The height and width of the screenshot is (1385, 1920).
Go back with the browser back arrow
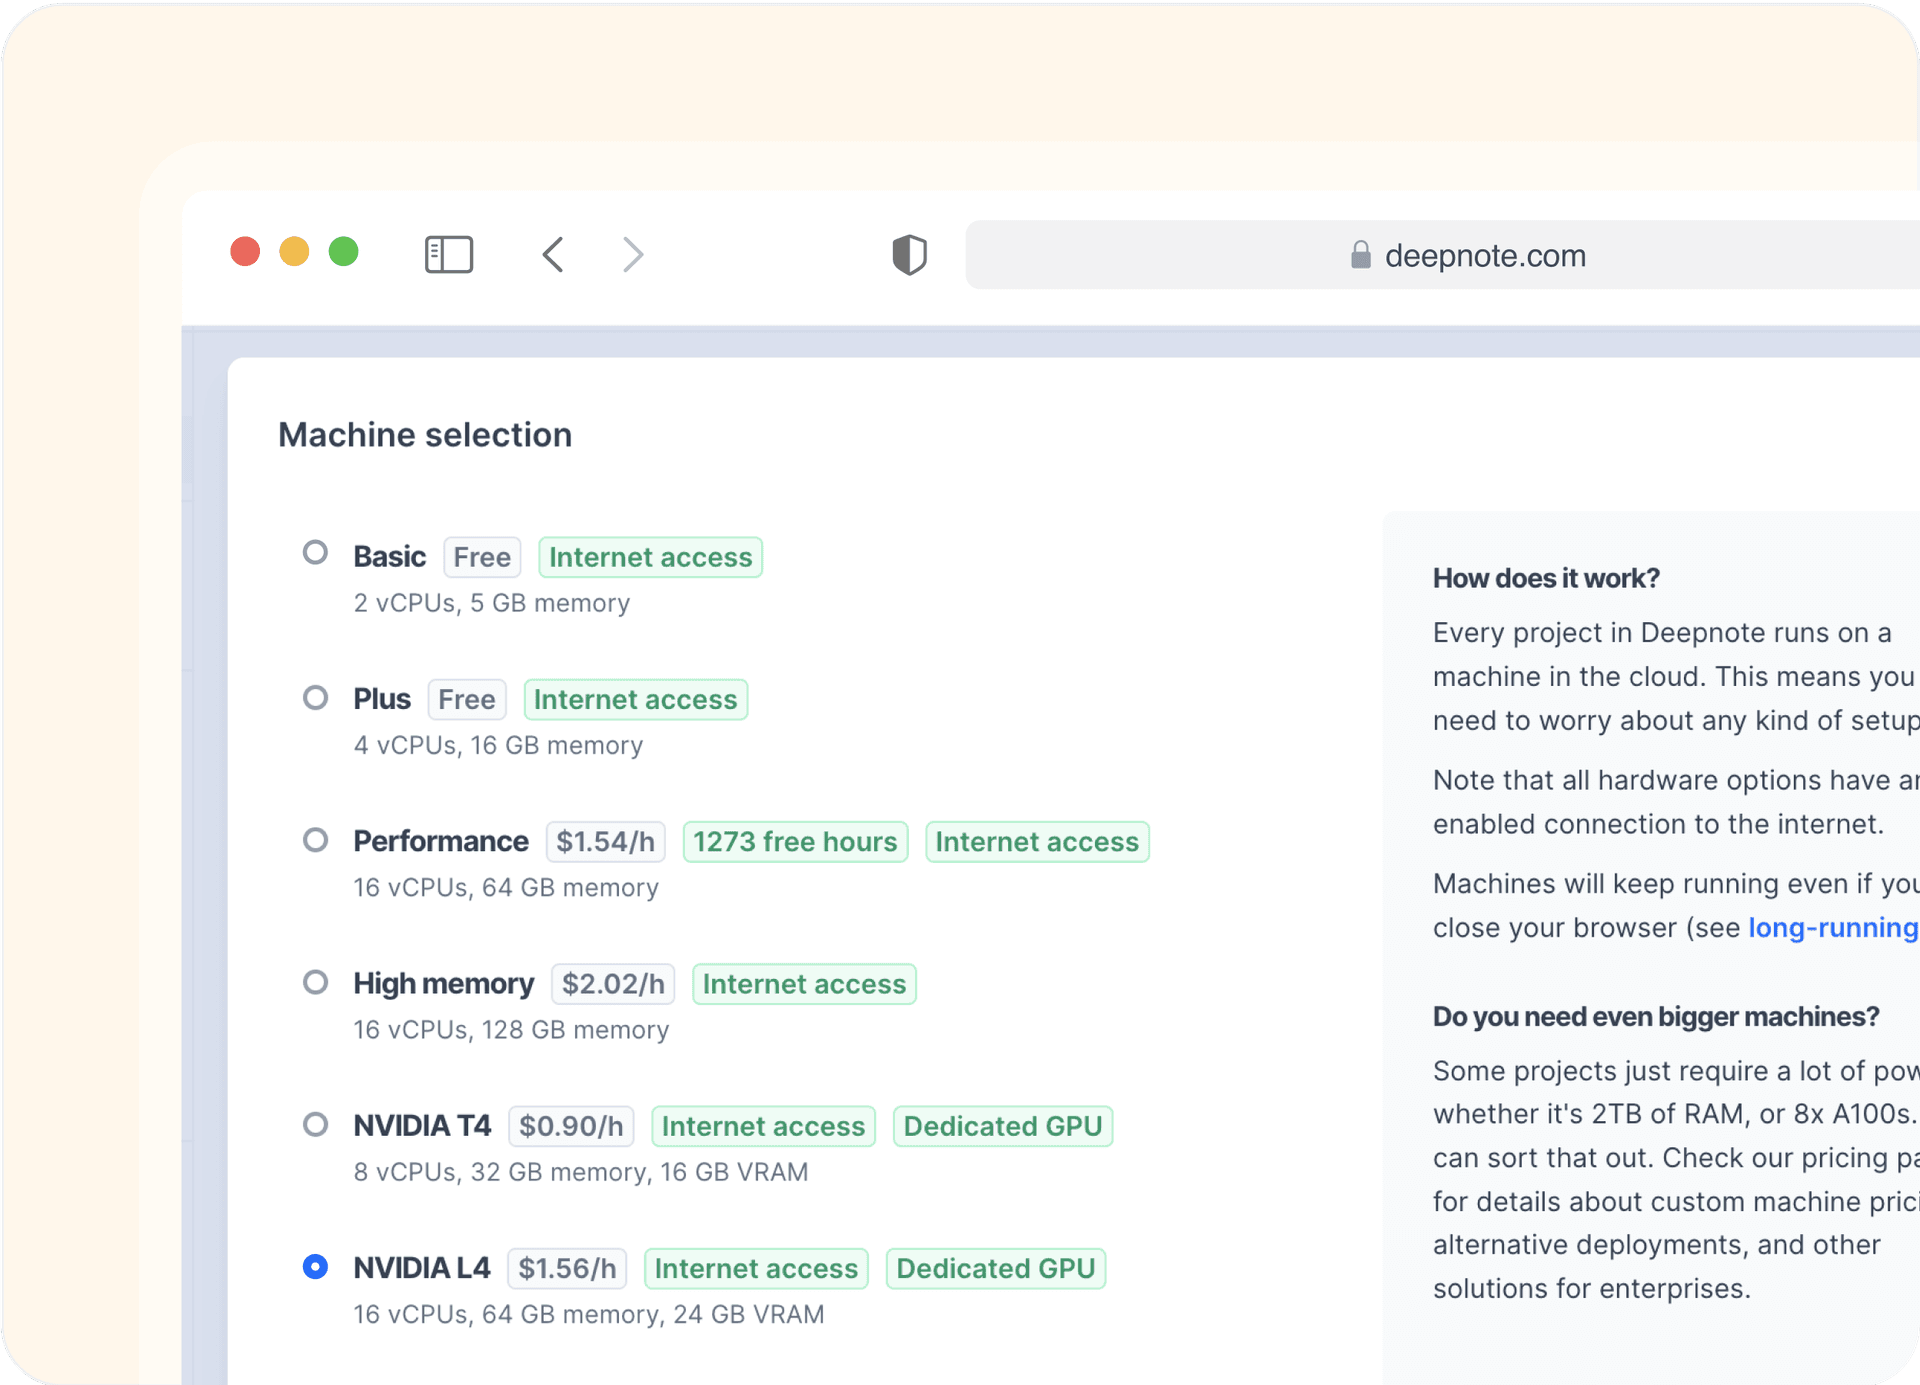(553, 254)
